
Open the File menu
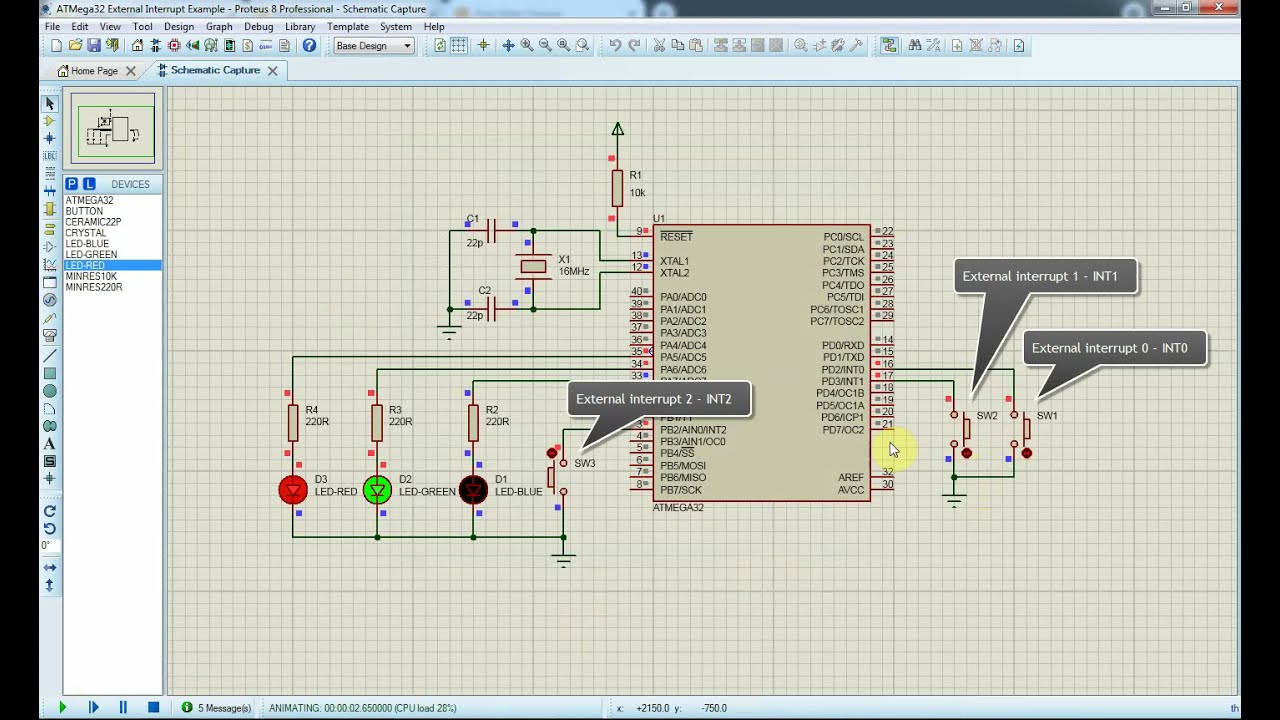pyautogui.click(x=52, y=27)
